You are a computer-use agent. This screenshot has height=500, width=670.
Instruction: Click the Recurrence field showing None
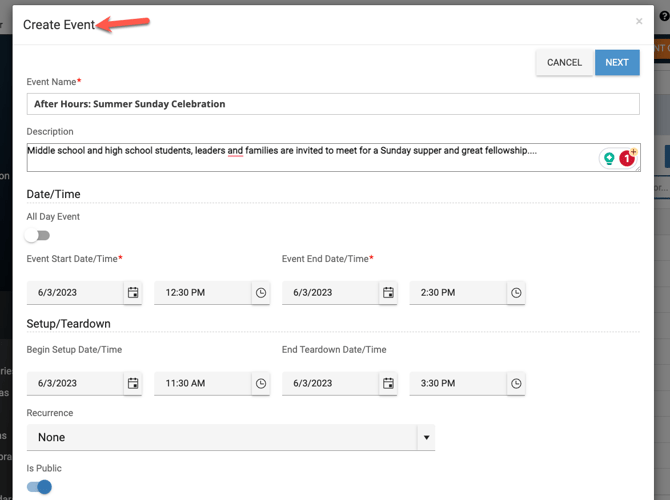[220, 438]
